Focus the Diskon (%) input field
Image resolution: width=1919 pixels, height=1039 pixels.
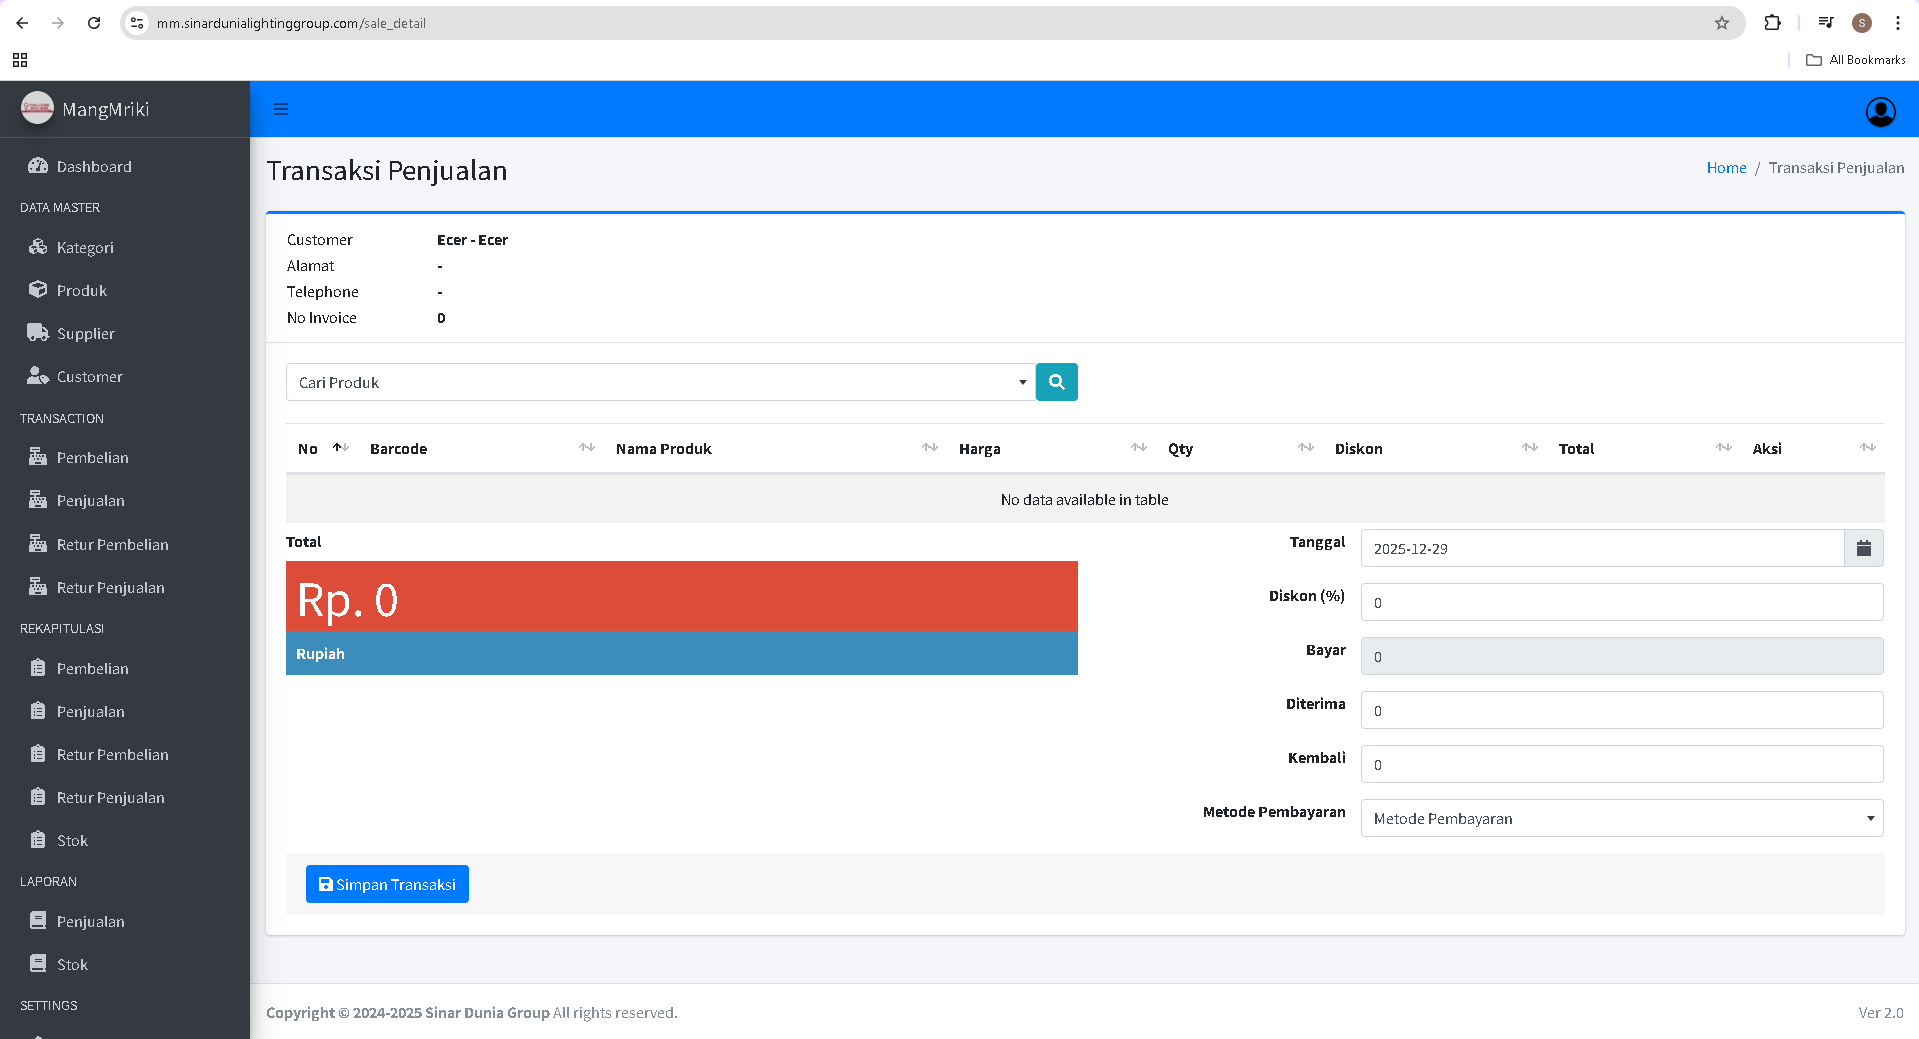(1622, 602)
